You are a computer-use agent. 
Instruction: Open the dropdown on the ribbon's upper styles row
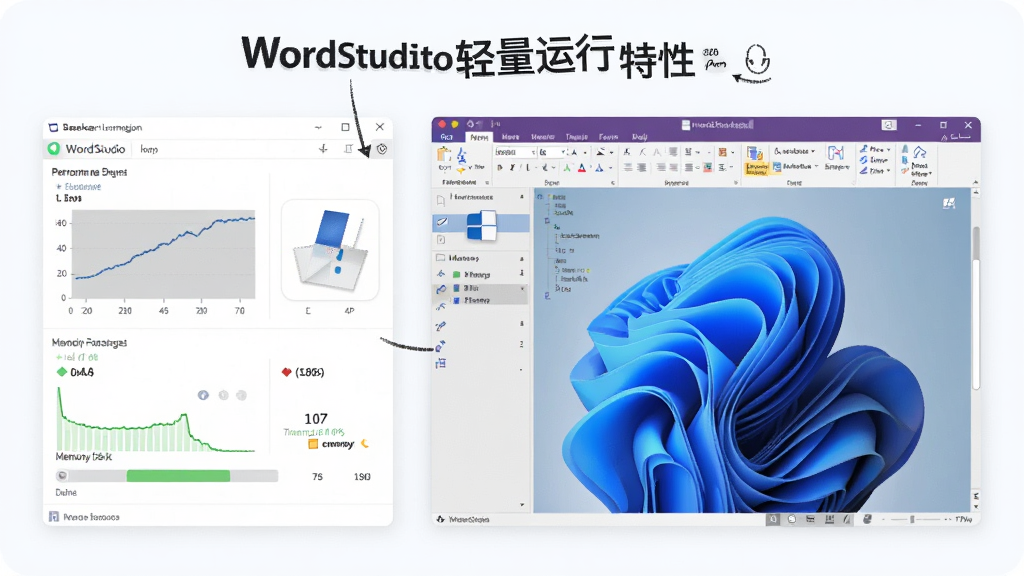813,152
